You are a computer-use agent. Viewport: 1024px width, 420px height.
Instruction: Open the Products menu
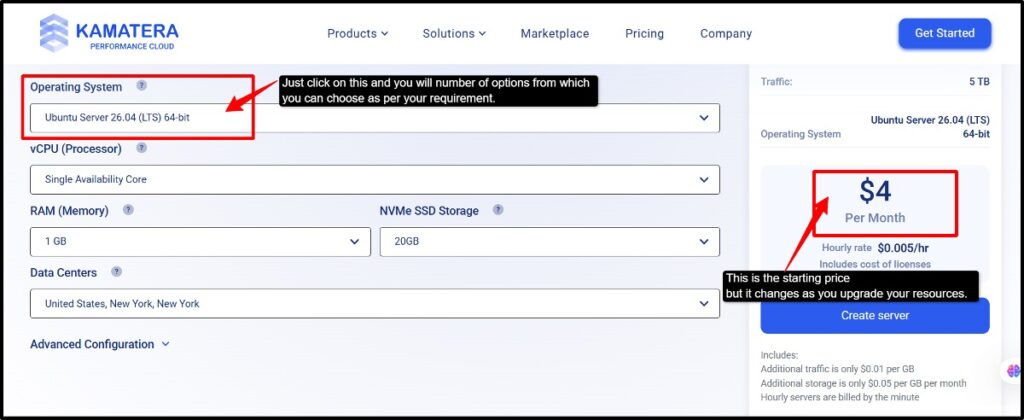pos(358,33)
